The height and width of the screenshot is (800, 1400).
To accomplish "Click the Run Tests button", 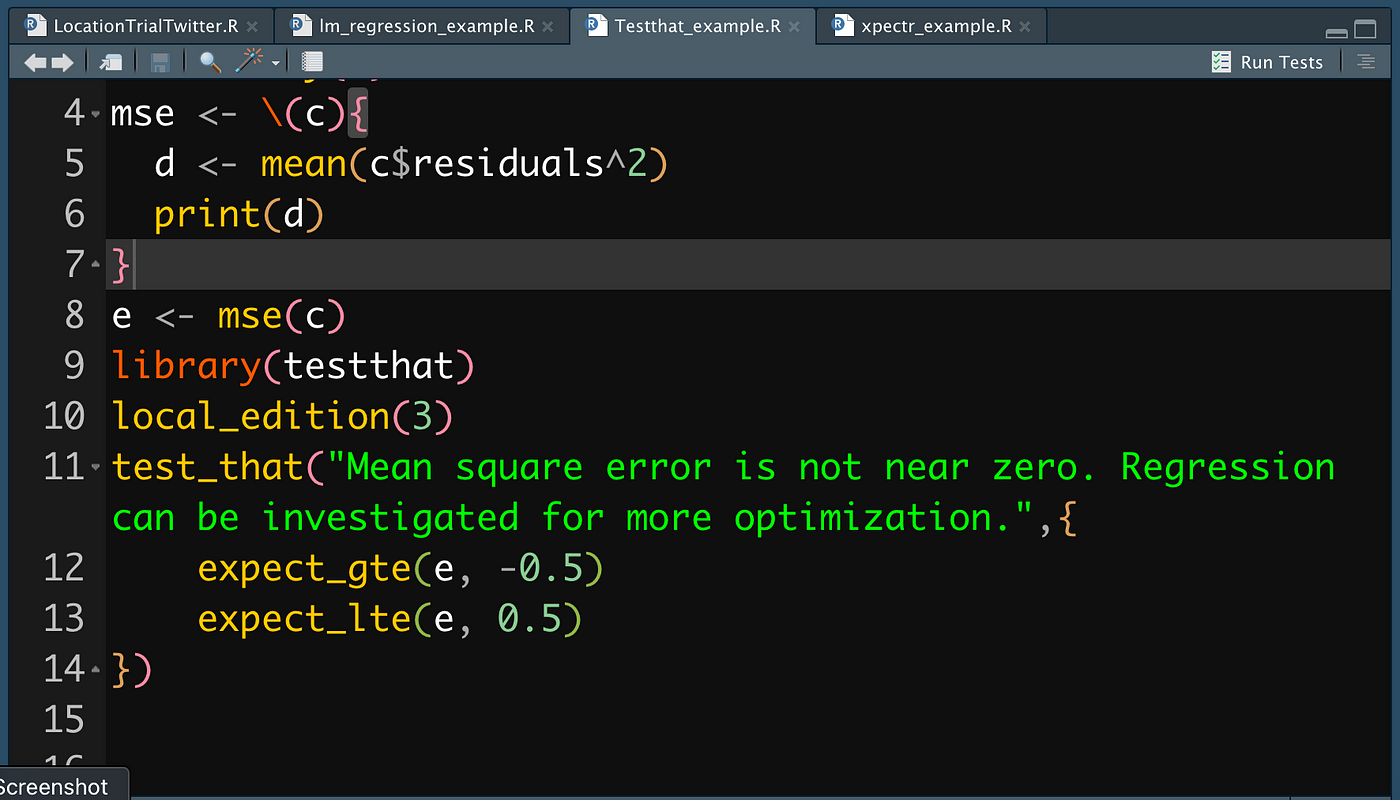I will tap(1266, 62).
